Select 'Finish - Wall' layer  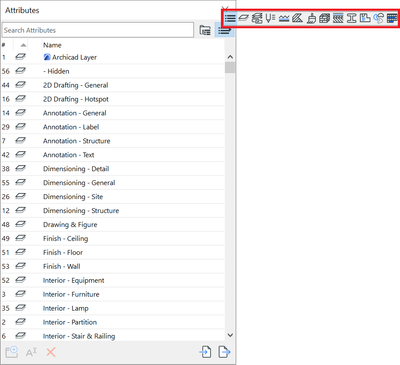tap(113, 267)
